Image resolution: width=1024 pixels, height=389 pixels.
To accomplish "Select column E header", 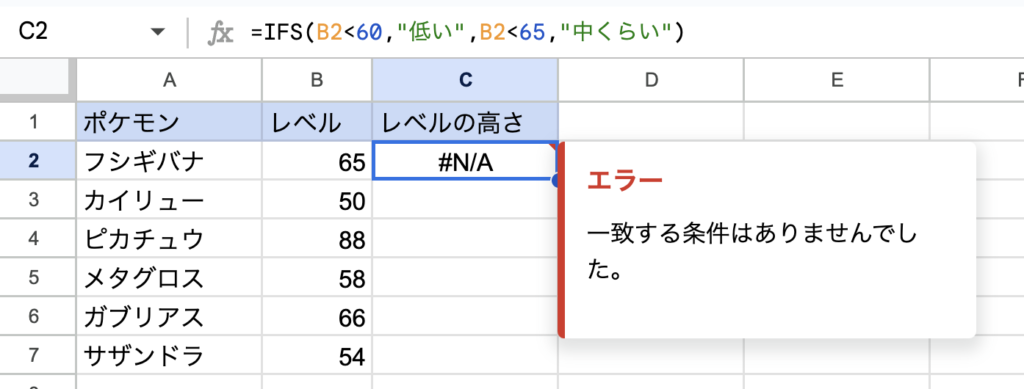I will point(837,80).
